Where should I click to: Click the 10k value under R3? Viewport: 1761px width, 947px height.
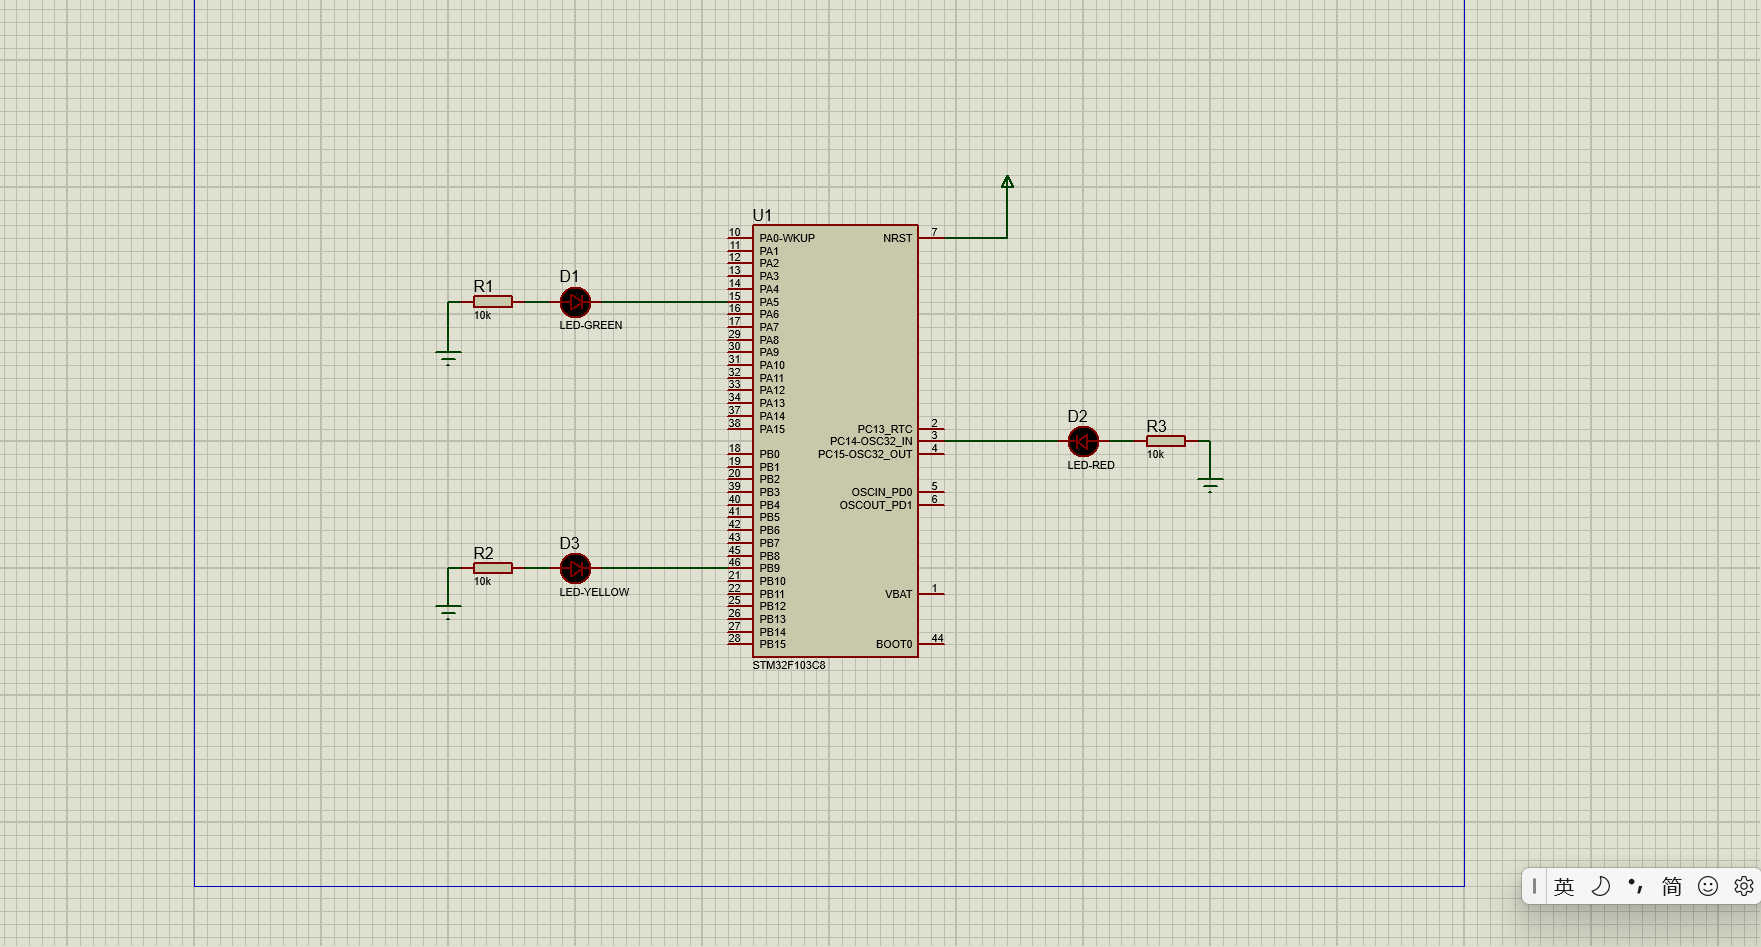point(1155,454)
